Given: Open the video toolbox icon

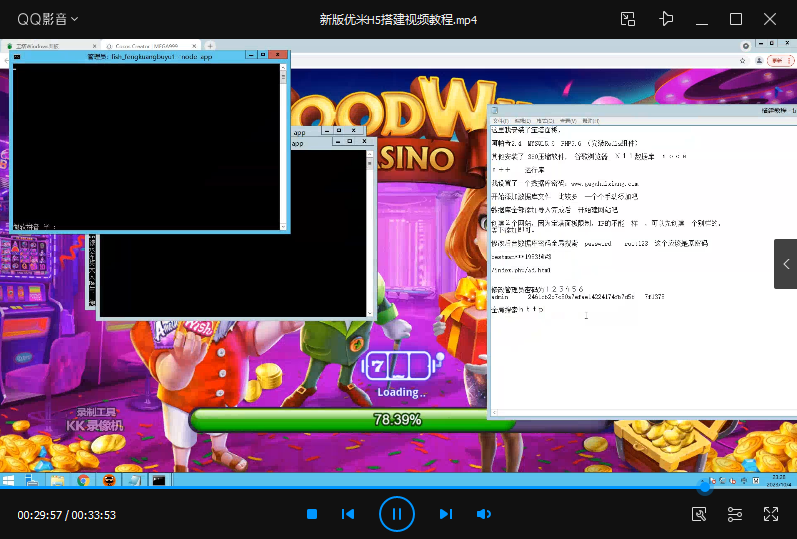Looking at the screenshot, I should point(699,514).
